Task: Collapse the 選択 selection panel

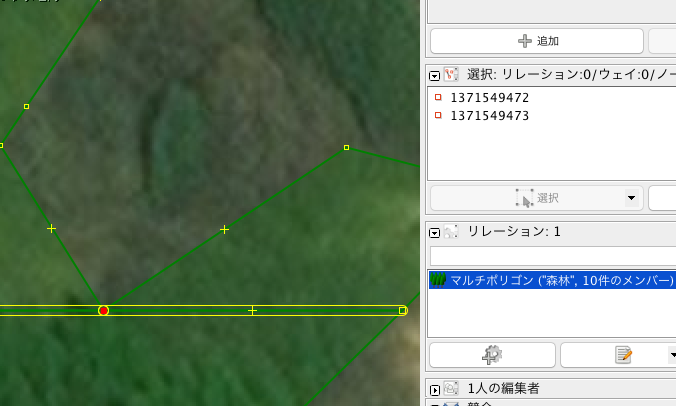Action: click(434, 76)
